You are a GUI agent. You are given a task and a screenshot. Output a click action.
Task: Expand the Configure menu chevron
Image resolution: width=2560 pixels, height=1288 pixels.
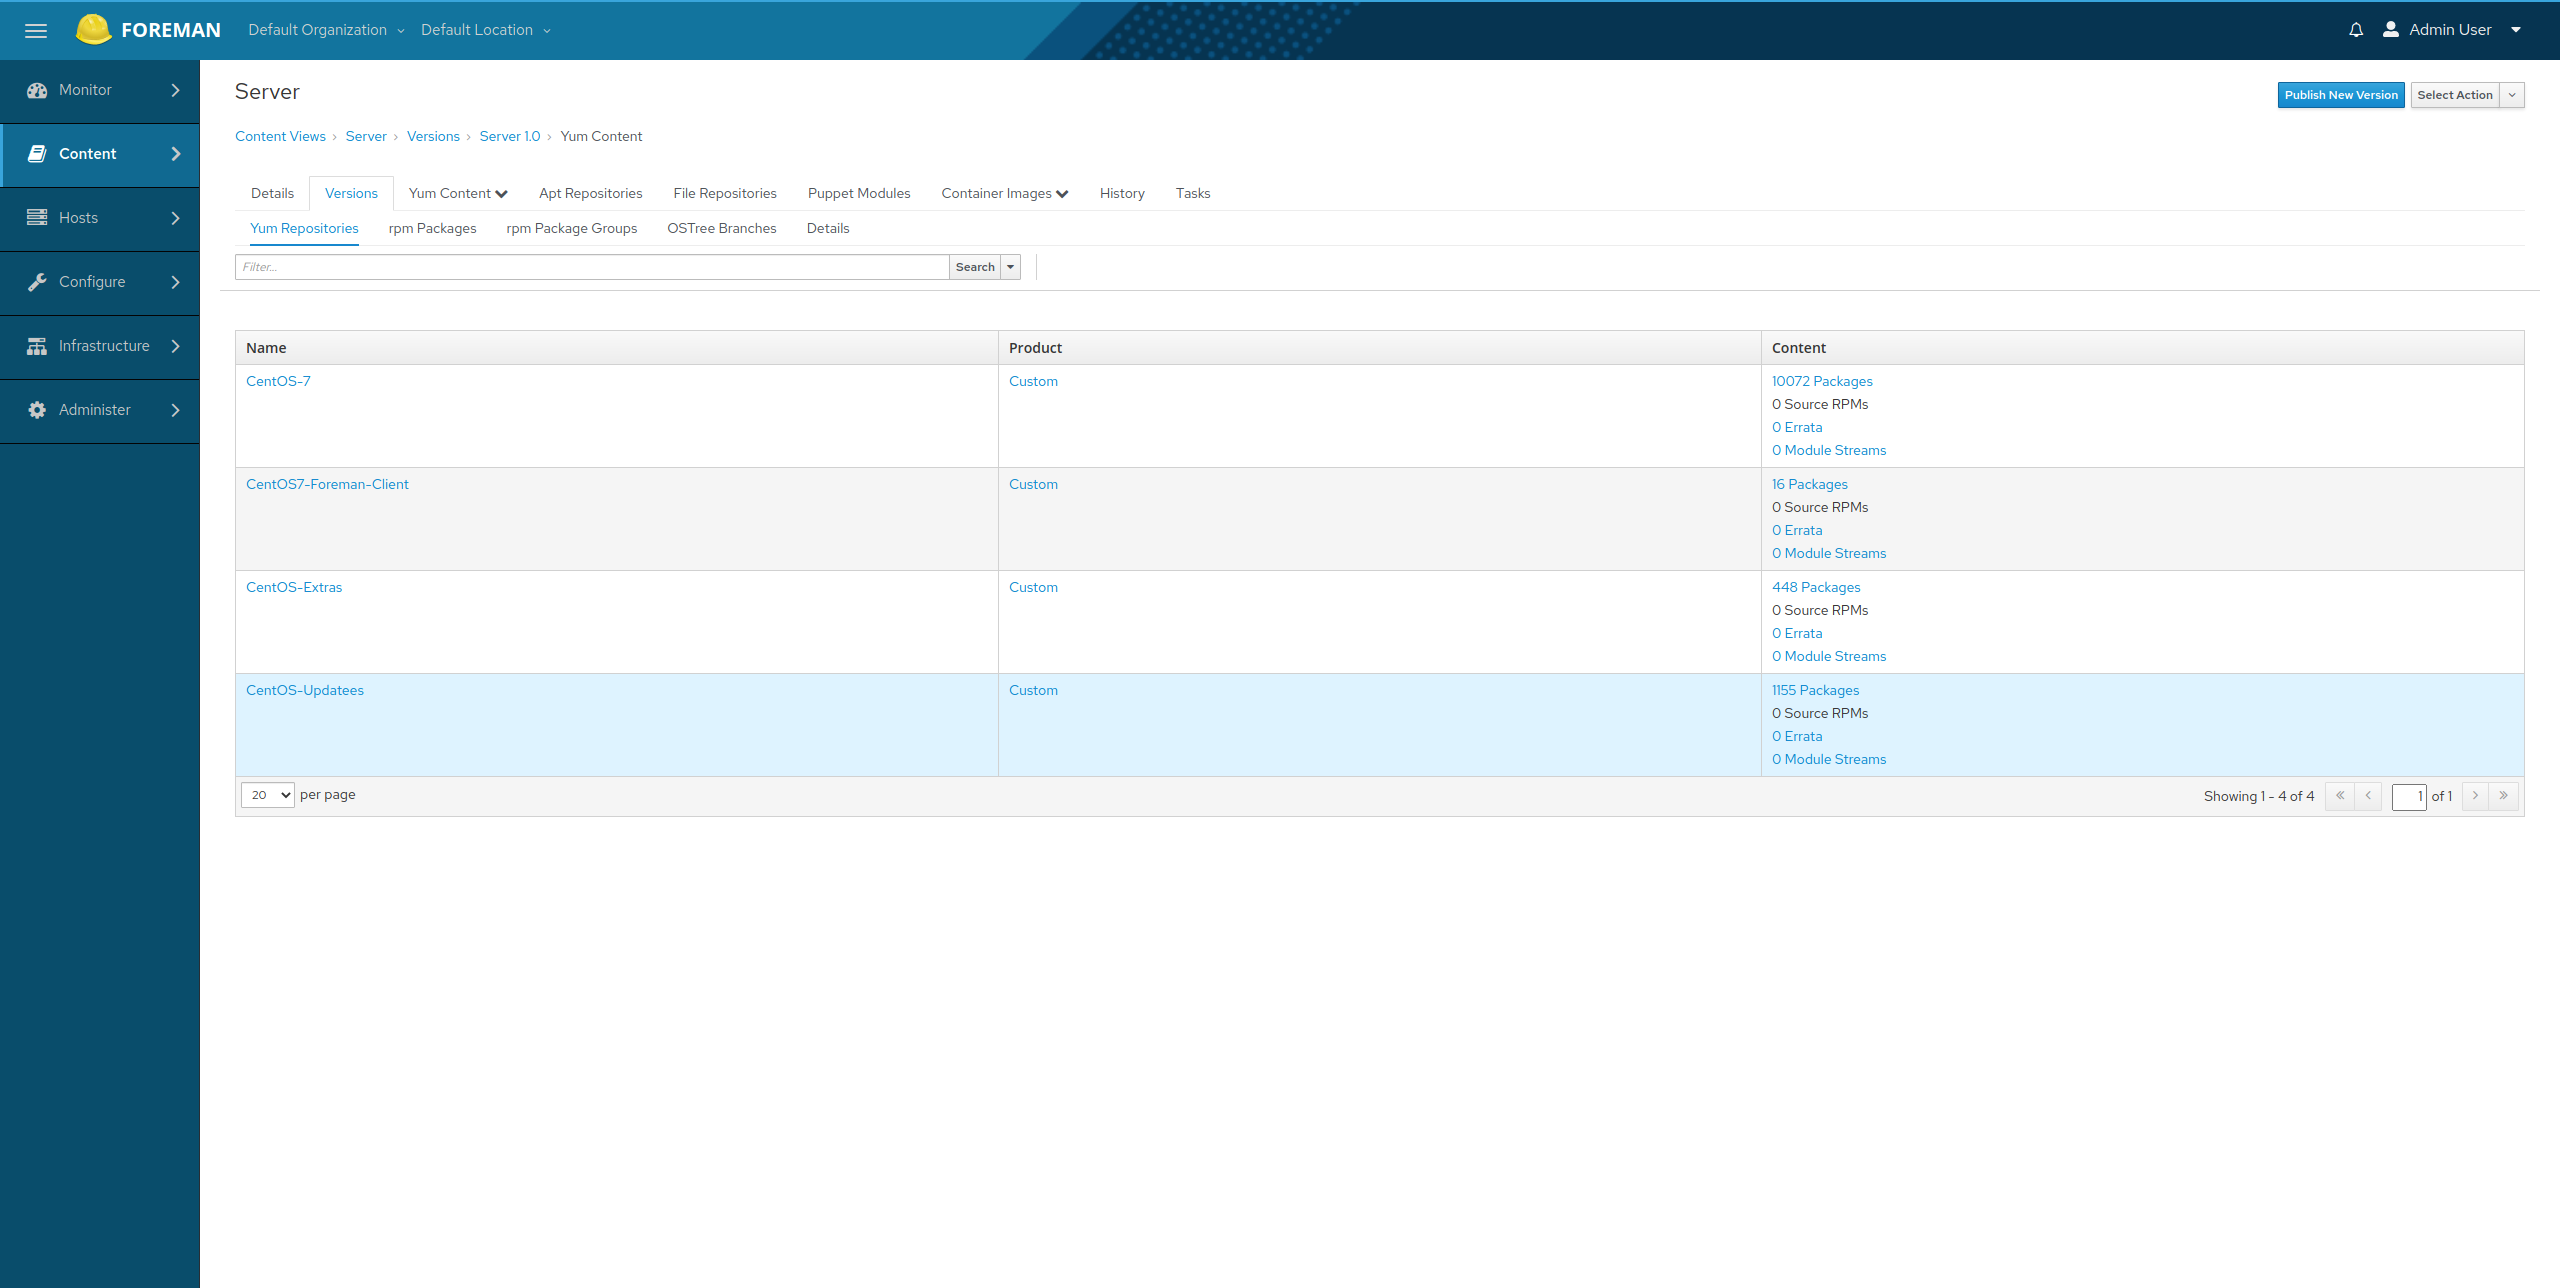pos(176,282)
